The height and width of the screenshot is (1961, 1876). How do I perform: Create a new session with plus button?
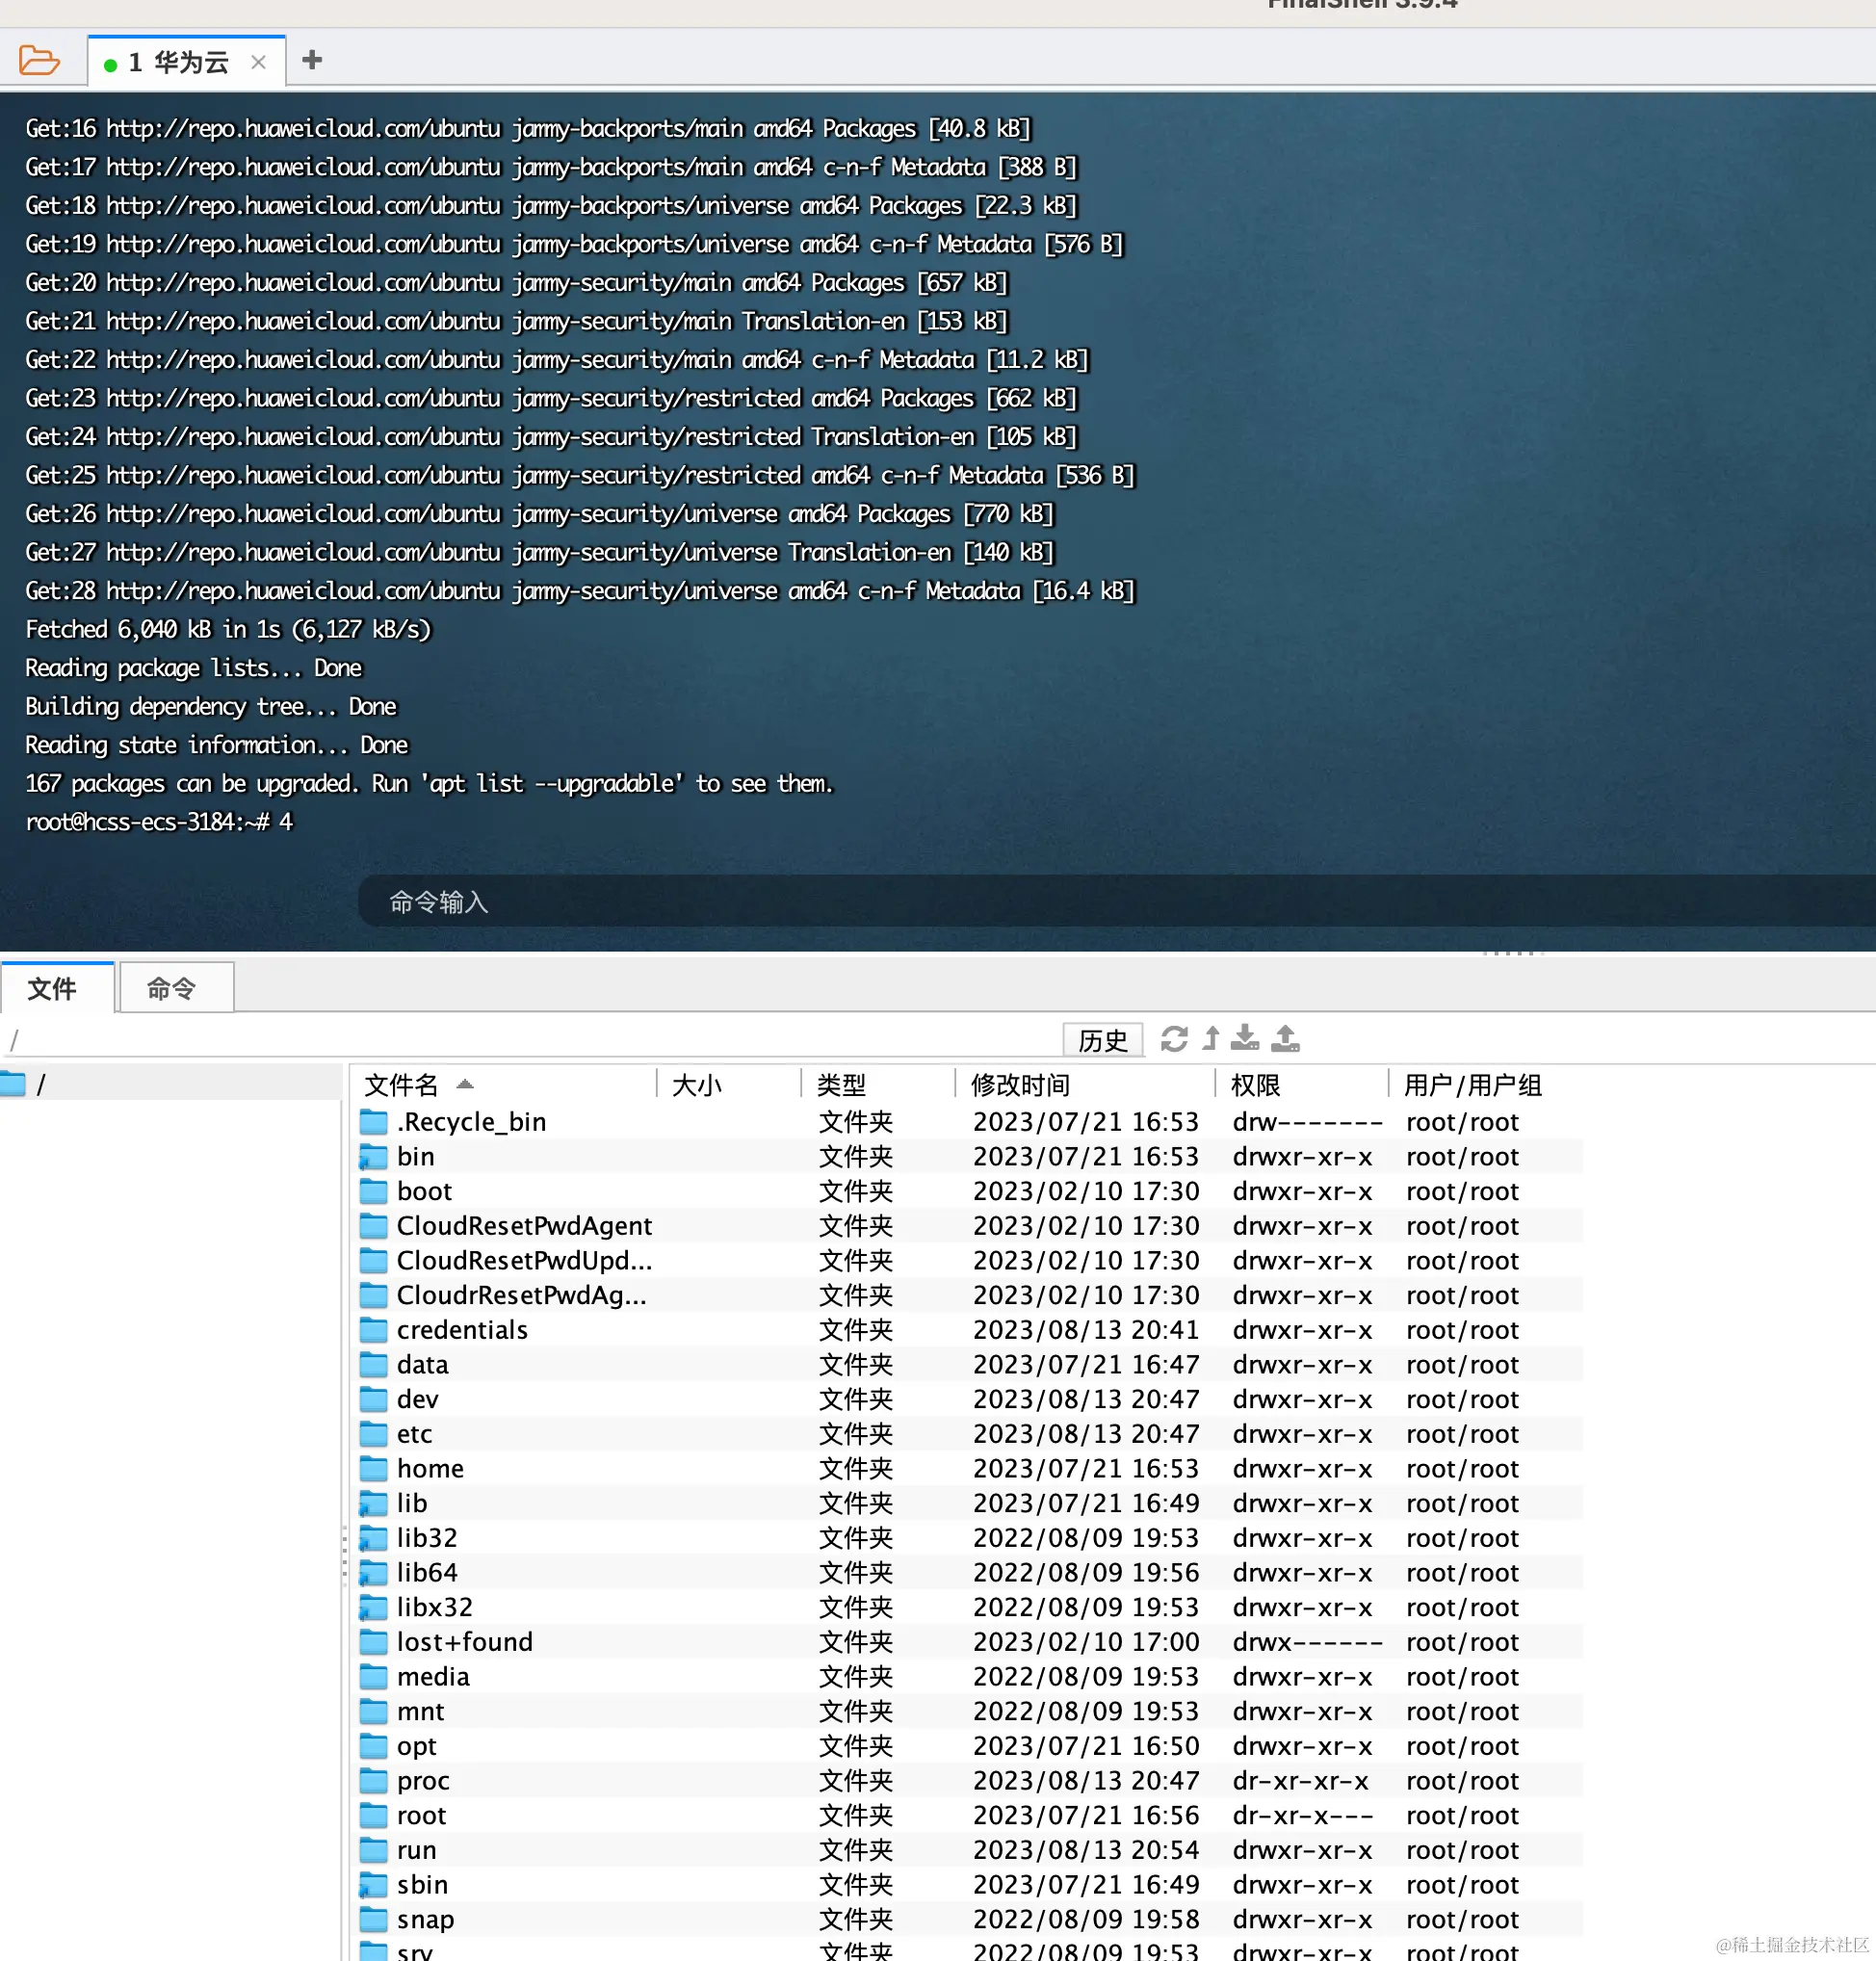click(x=311, y=60)
